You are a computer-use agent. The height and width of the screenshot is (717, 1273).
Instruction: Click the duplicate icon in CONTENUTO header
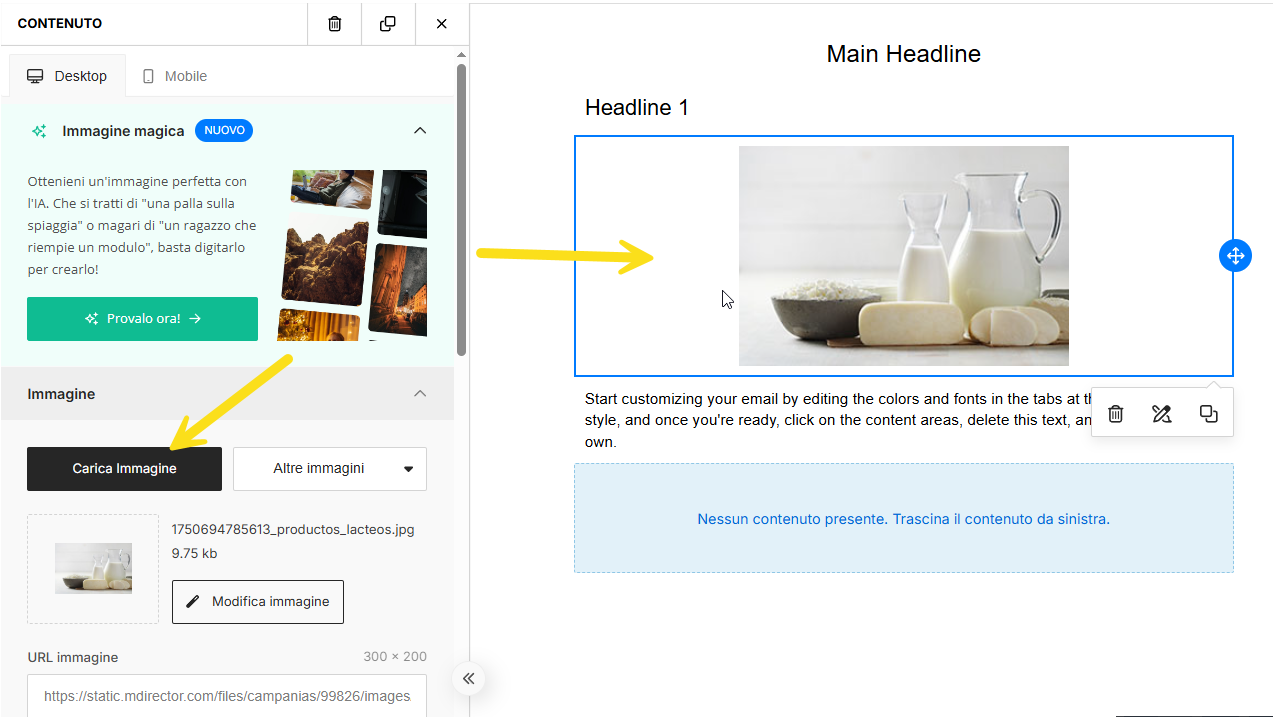[x=388, y=23]
